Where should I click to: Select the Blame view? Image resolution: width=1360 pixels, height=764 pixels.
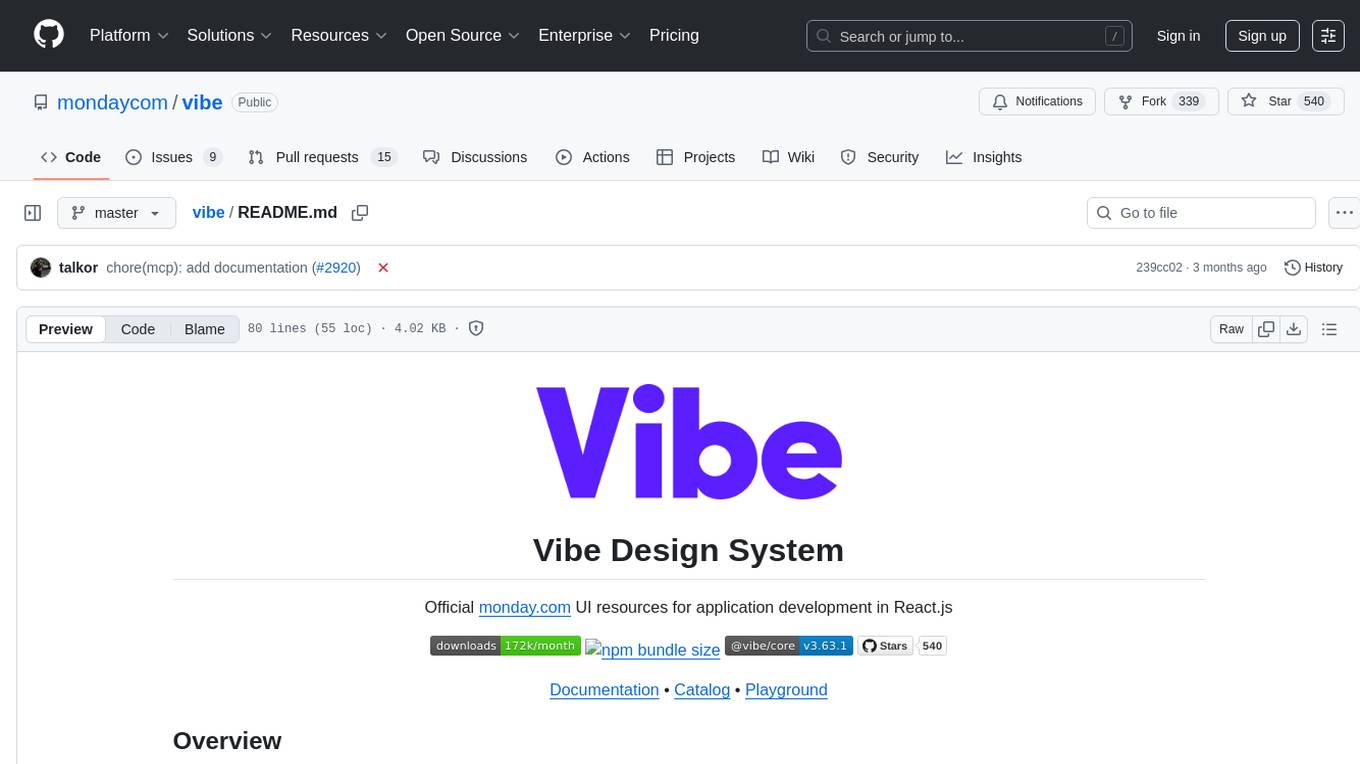[x=204, y=329]
